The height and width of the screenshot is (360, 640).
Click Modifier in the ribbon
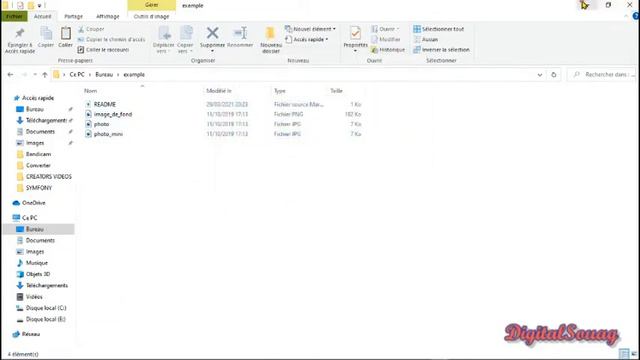tap(386, 40)
